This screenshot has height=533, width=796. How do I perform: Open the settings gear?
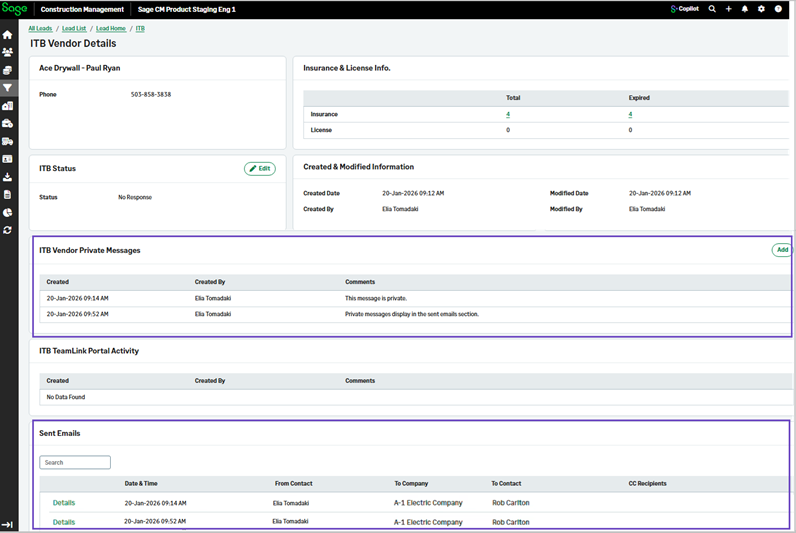pyautogui.click(x=761, y=9)
